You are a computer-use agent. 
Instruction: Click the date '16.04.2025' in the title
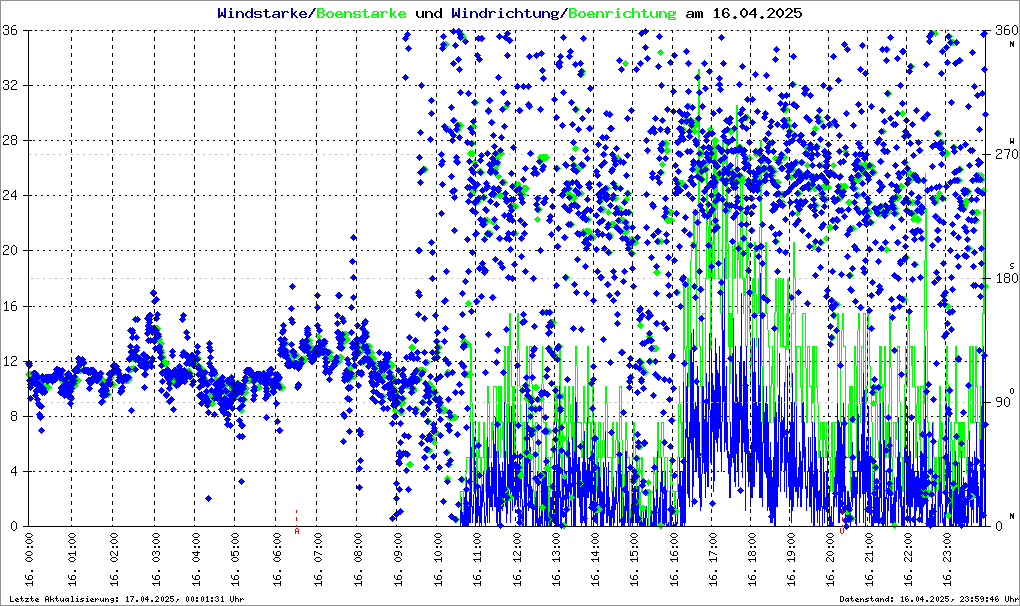point(755,14)
